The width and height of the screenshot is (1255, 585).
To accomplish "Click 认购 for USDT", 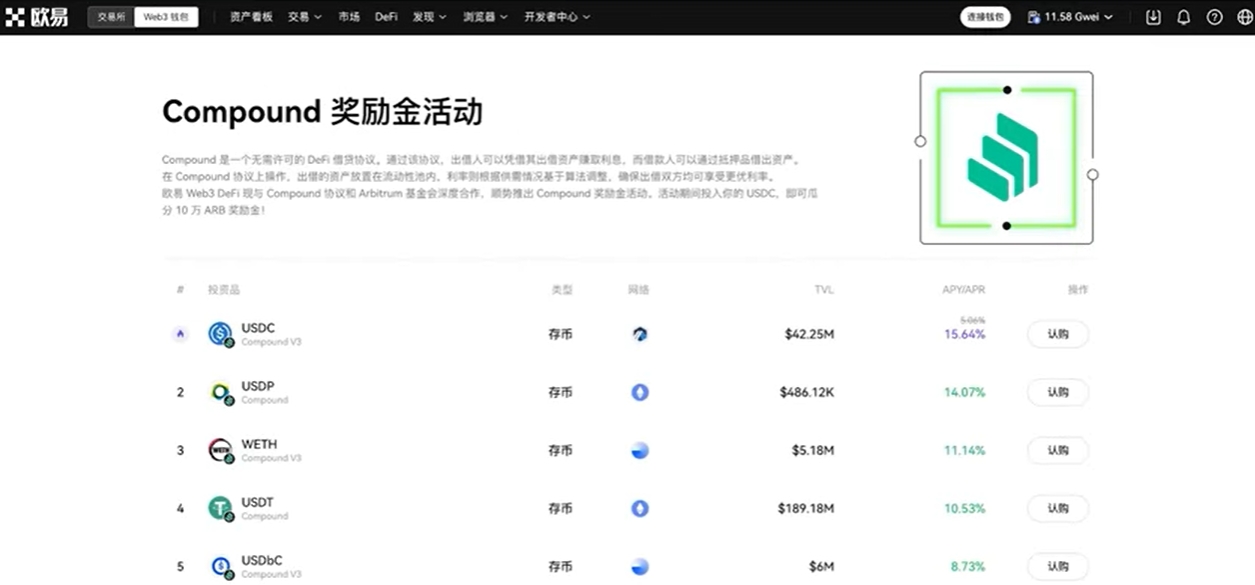I will tap(1058, 508).
